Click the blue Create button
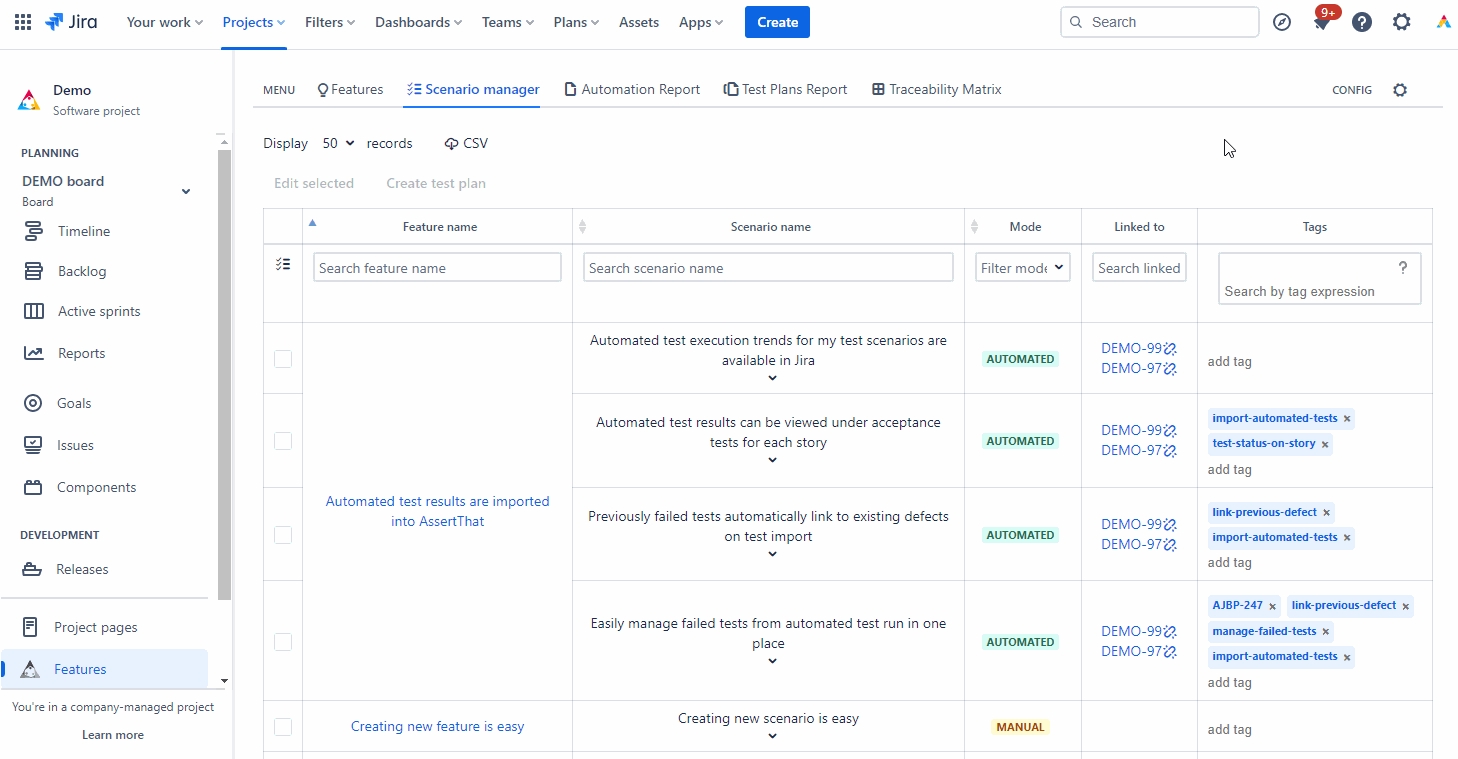1458x759 pixels. point(777,21)
